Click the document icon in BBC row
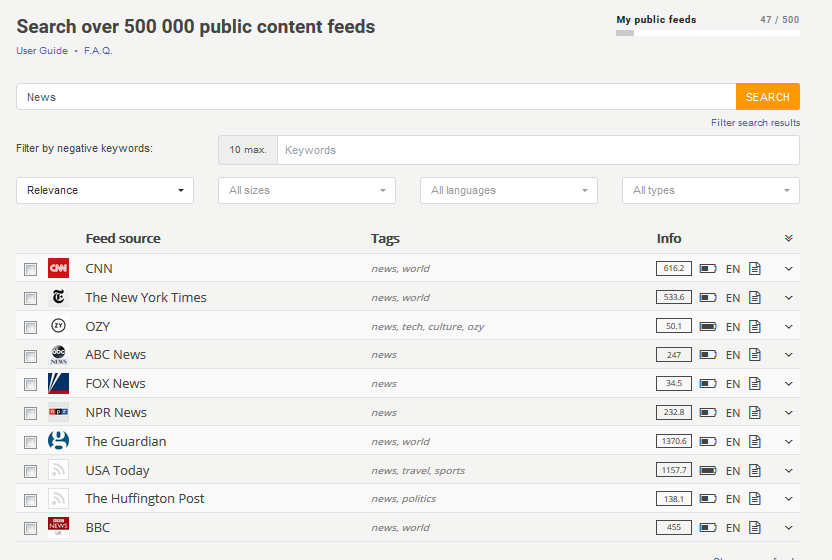Screen dimensions: 832x560 click(x=755, y=527)
